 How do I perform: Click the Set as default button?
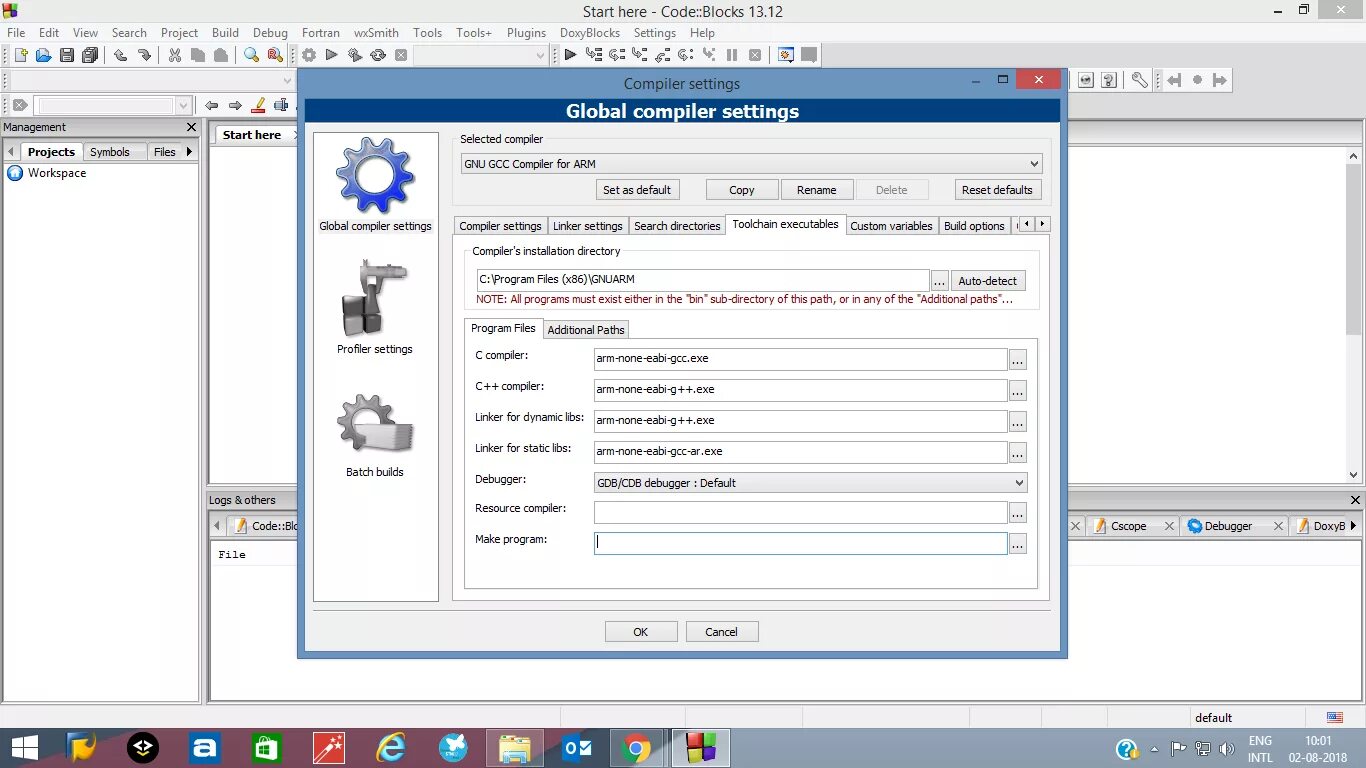[x=638, y=190]
